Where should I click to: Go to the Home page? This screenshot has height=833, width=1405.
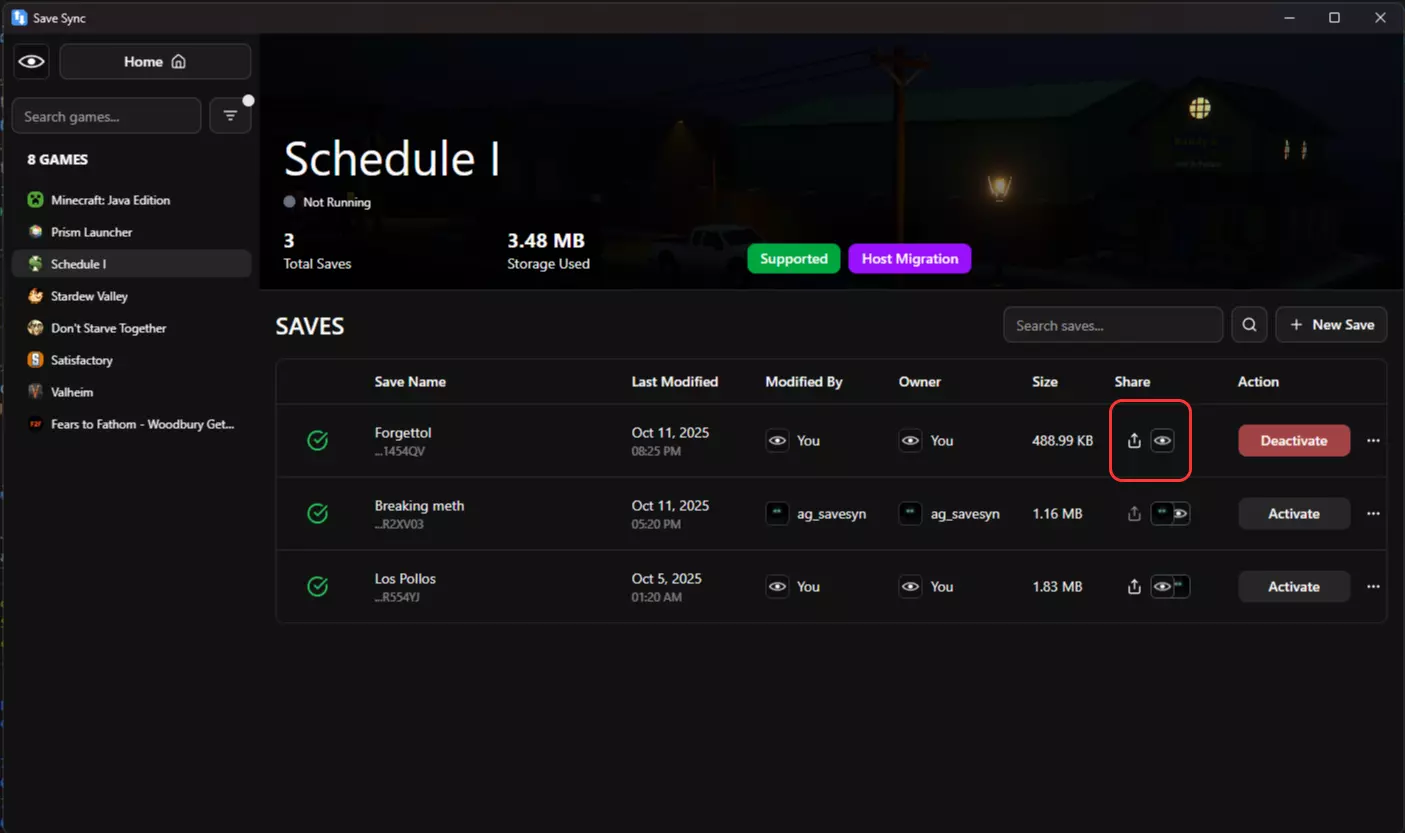click(155, 62)
